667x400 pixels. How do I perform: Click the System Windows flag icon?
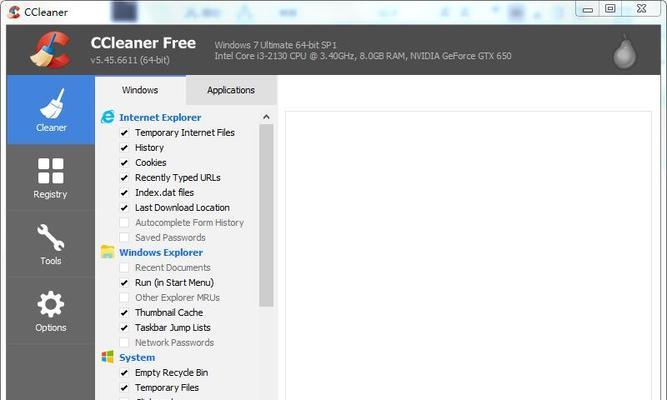(x=108, y=357)
